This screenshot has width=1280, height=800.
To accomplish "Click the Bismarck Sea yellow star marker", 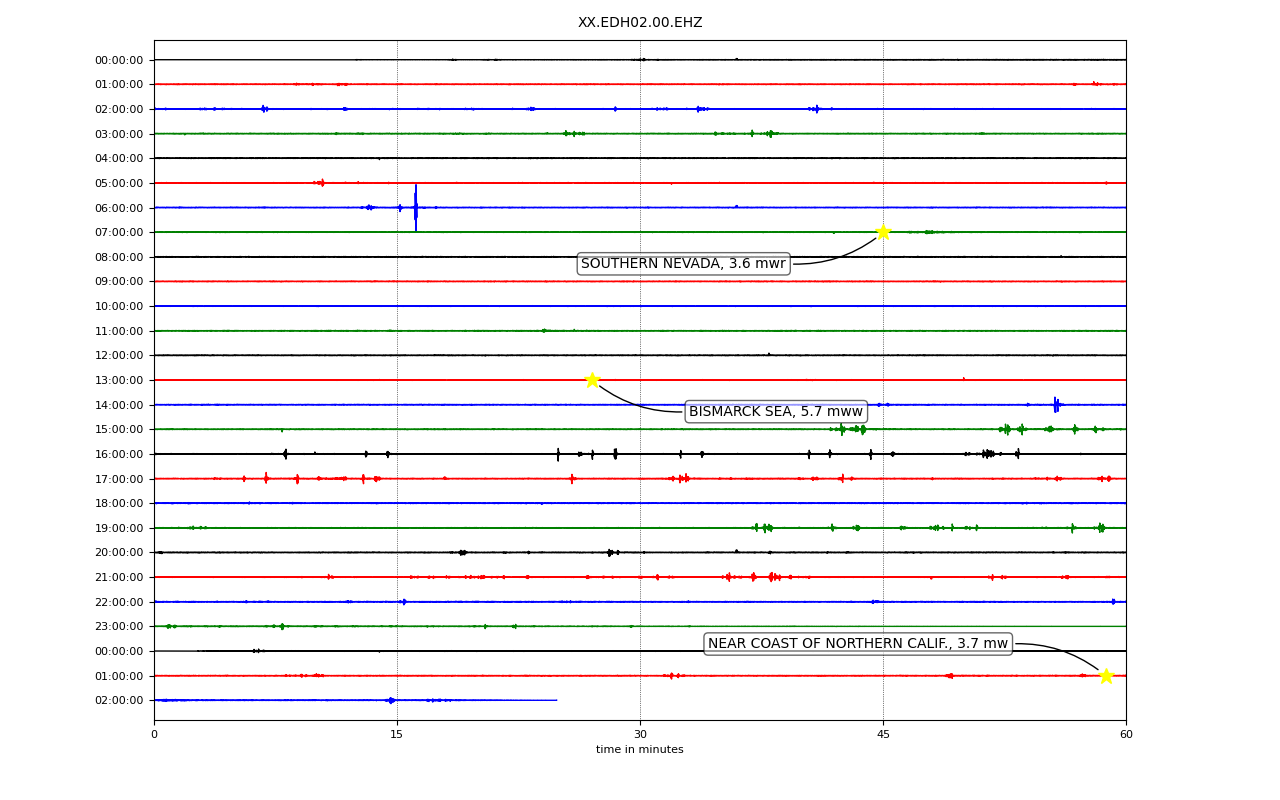I will tap(592, 380).
